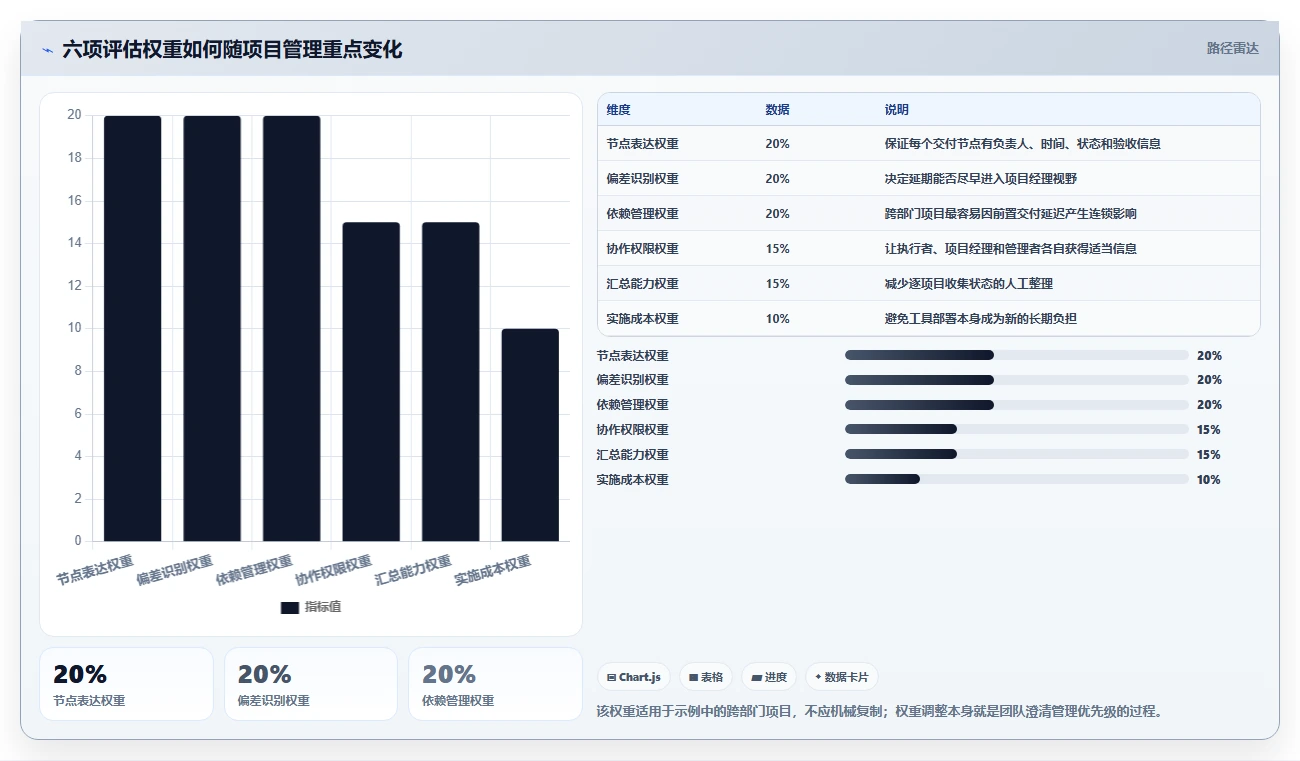Image resolution: width=1300 pixels, height=761 pixels.
Task: Click the footnote 该权重适用于示例中的跨部门项目
Action: (x=880, y=712)
